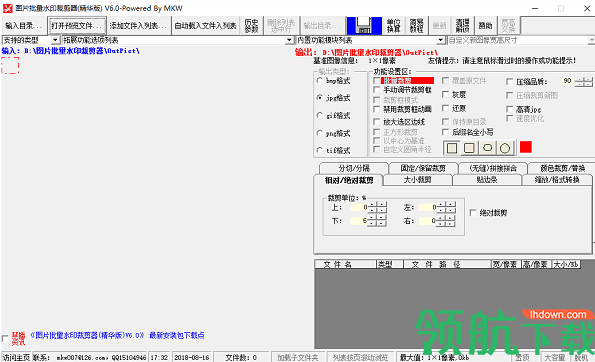The width and height of the screenshot is (595, 362).
Task: Click the 宽/像素 column header
Action: [506, 264]
